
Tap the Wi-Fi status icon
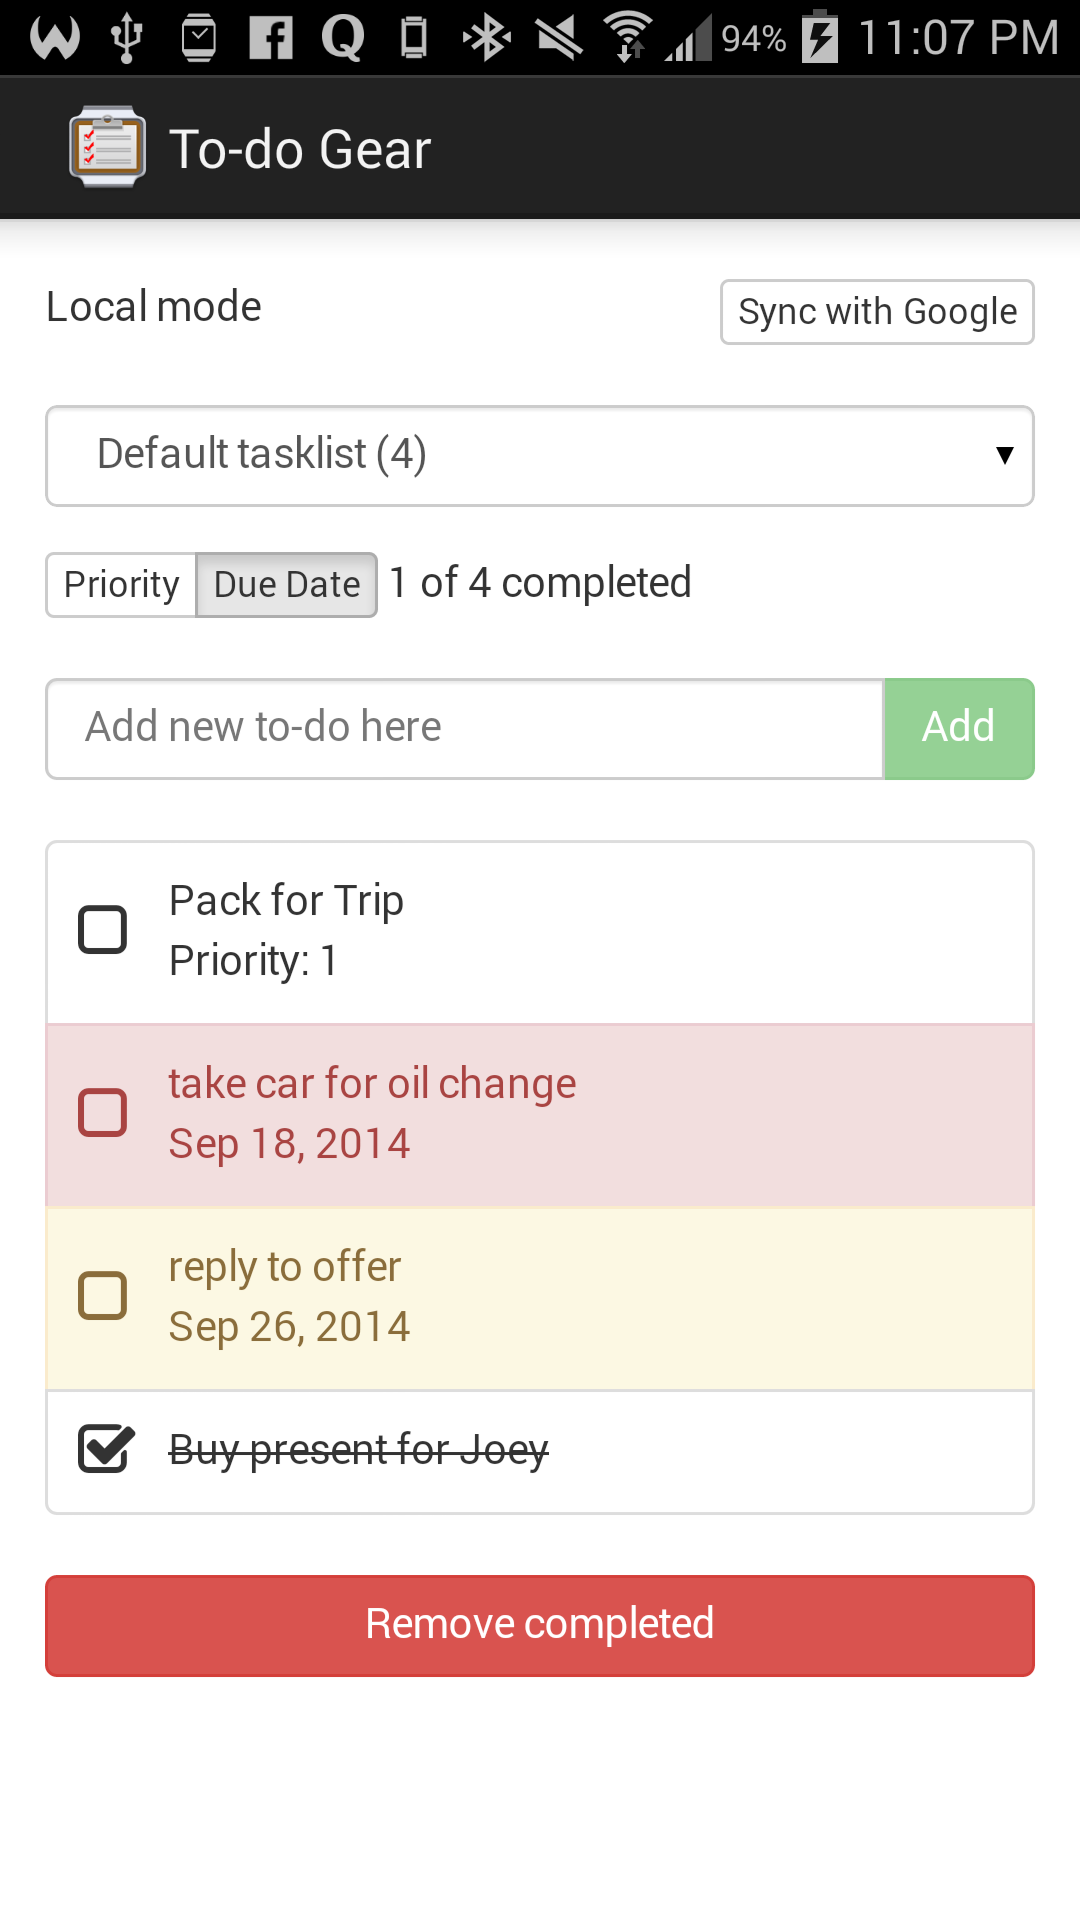pos(629,36)
